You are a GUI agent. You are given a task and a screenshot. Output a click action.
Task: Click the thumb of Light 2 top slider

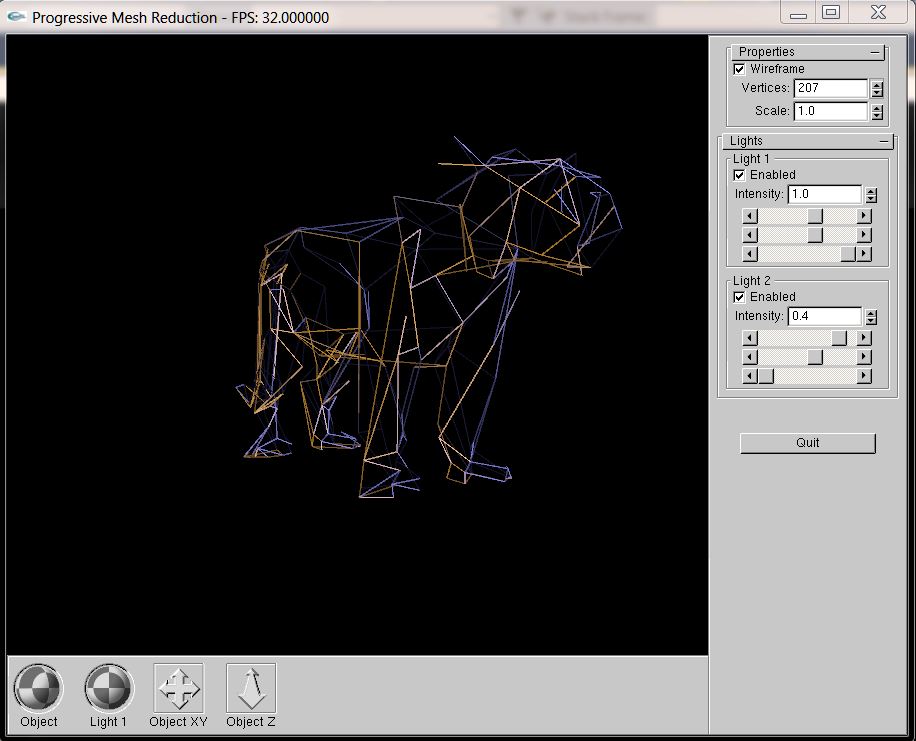(839, 338)
